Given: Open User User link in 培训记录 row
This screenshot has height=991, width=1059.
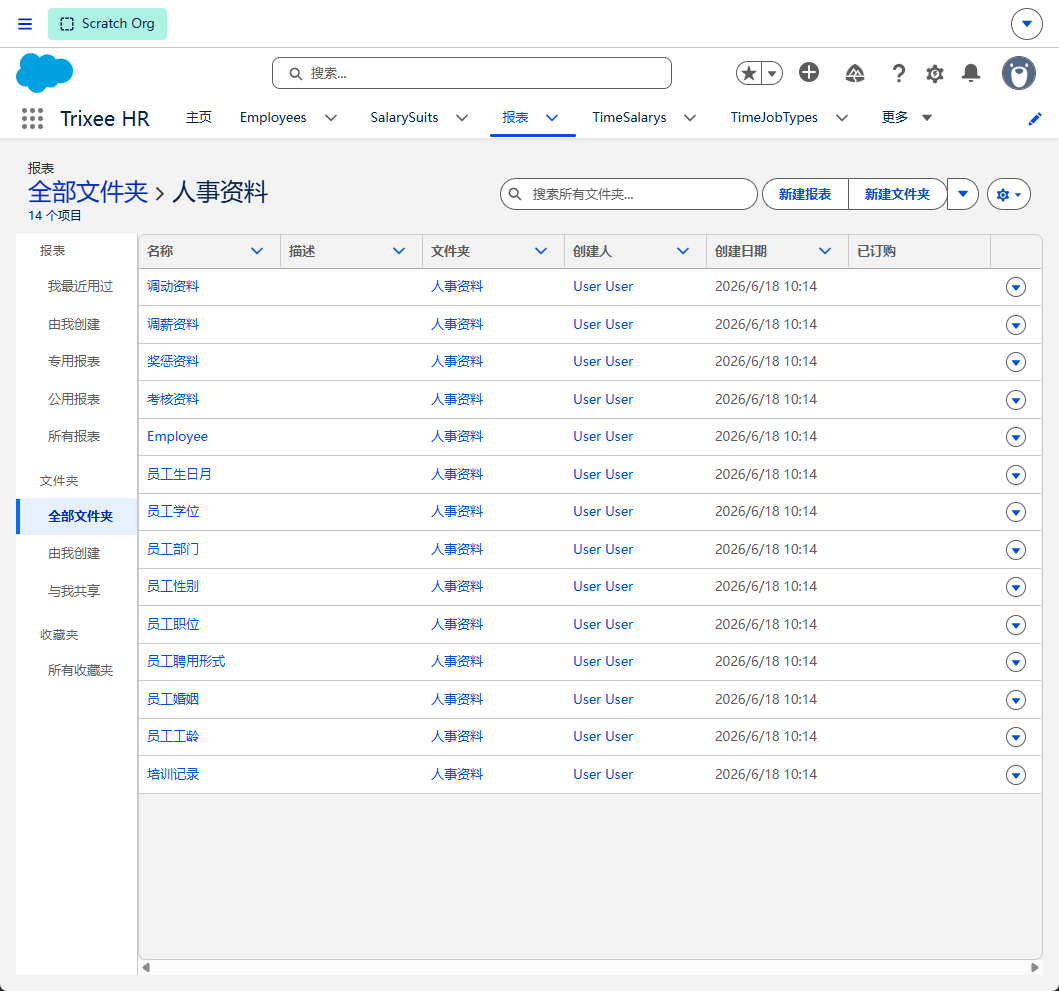Looking at the screenshot, I should (x=603, y=774).
